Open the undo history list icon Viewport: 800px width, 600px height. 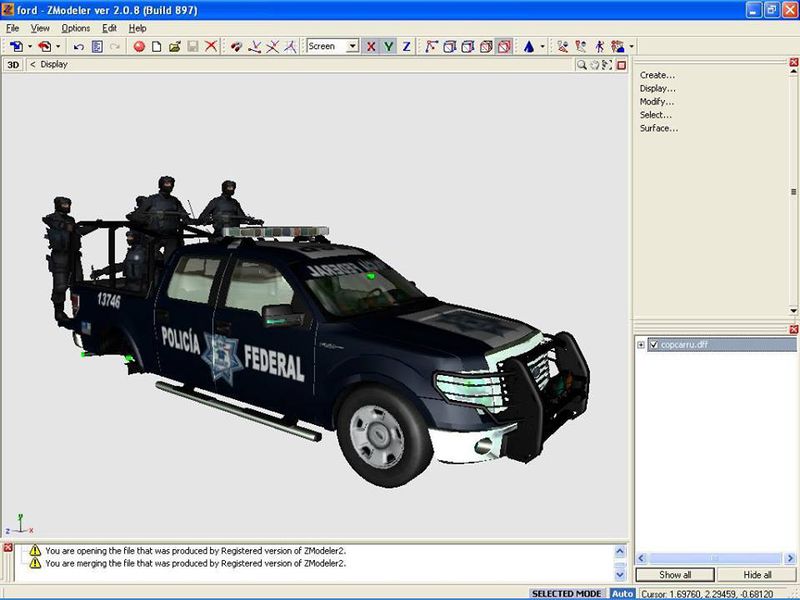pos(97,47)
